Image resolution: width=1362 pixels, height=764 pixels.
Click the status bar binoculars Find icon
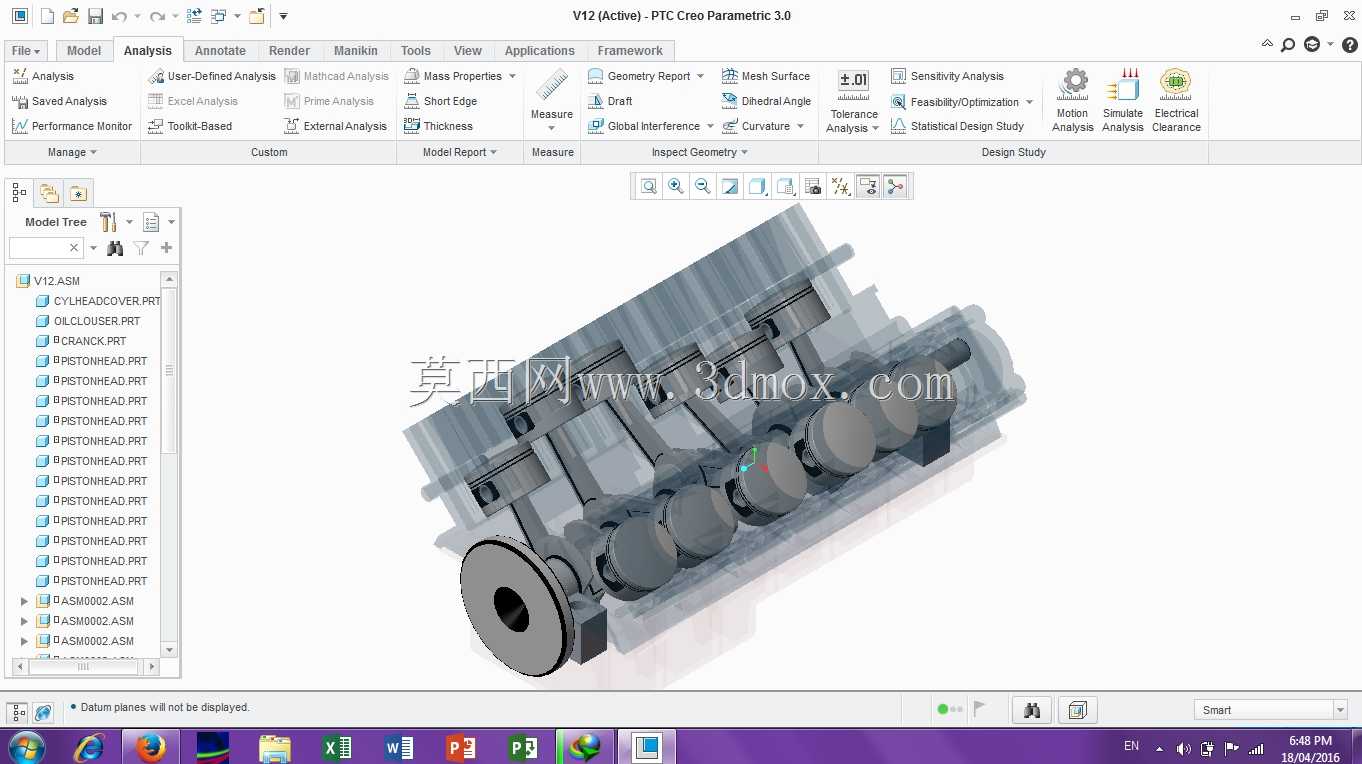(x=1032, y=710)
